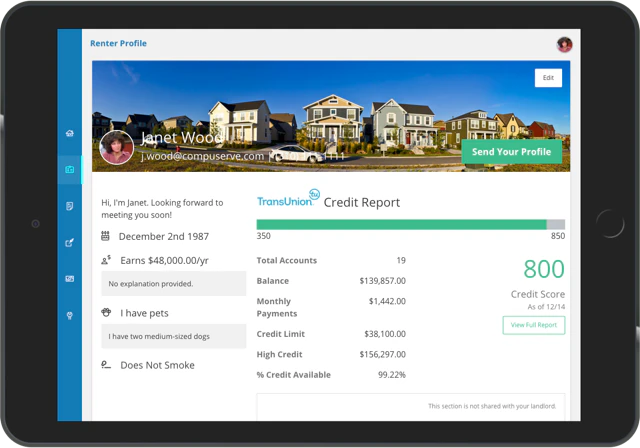
Task: Click the 'I have two medium-sized dogs' field
Action: click(x=173, y=336)
